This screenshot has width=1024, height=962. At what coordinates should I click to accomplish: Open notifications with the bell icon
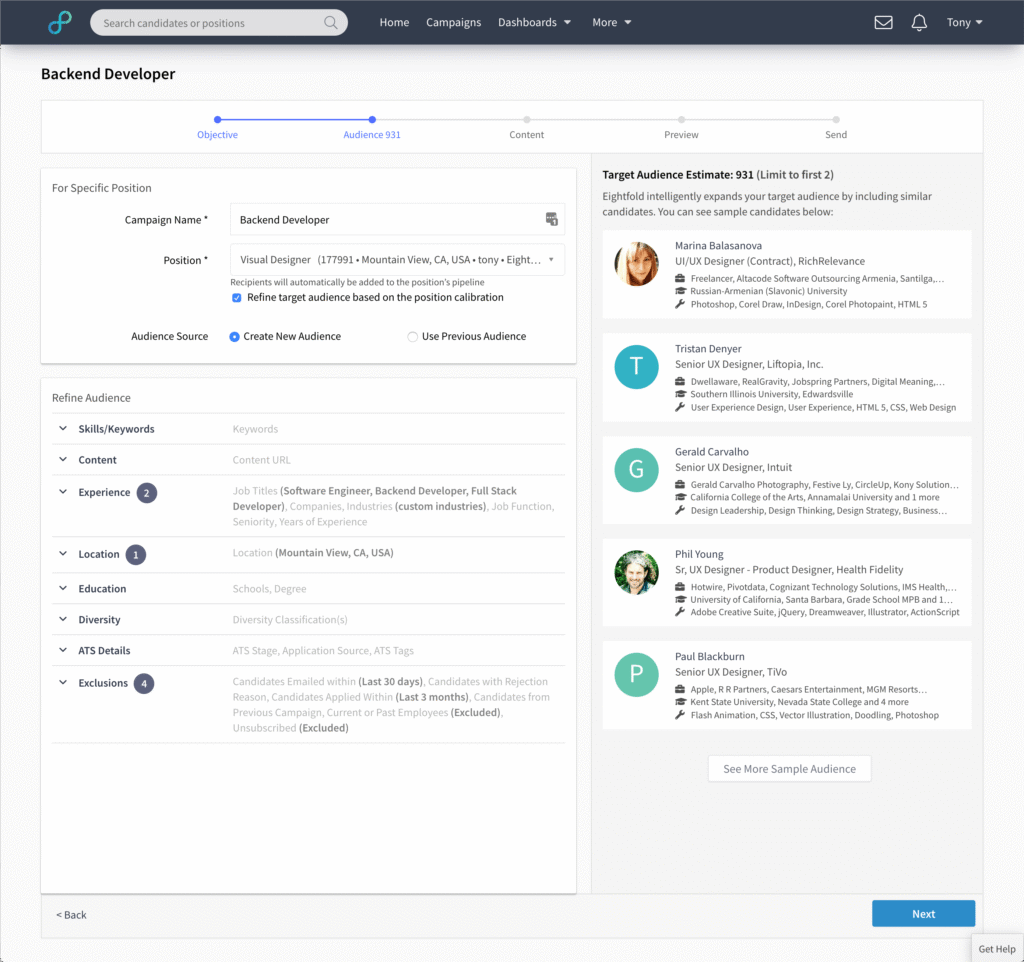click(919, 21)
